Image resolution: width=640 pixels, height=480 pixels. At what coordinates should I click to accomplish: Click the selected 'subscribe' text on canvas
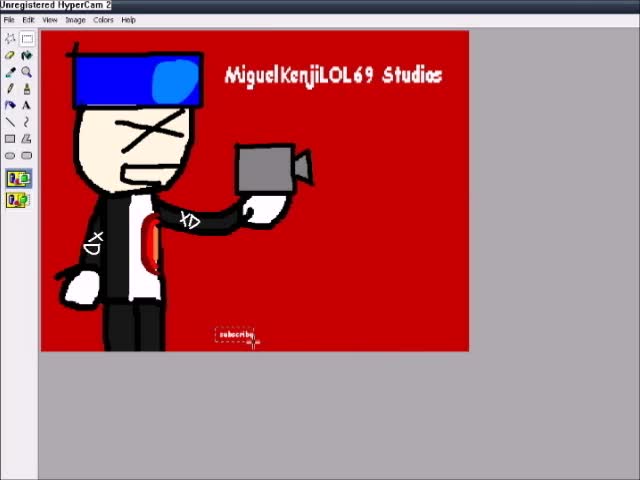[x=235, y=335]
